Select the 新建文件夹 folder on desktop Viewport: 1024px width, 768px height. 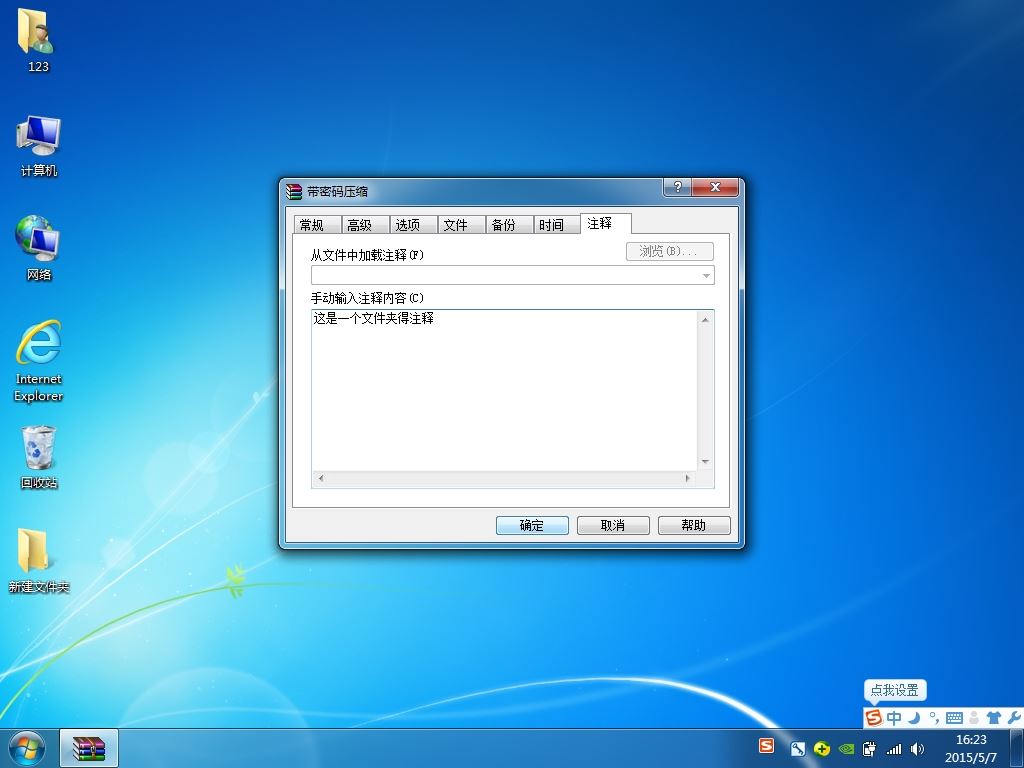tap(39, 560)
